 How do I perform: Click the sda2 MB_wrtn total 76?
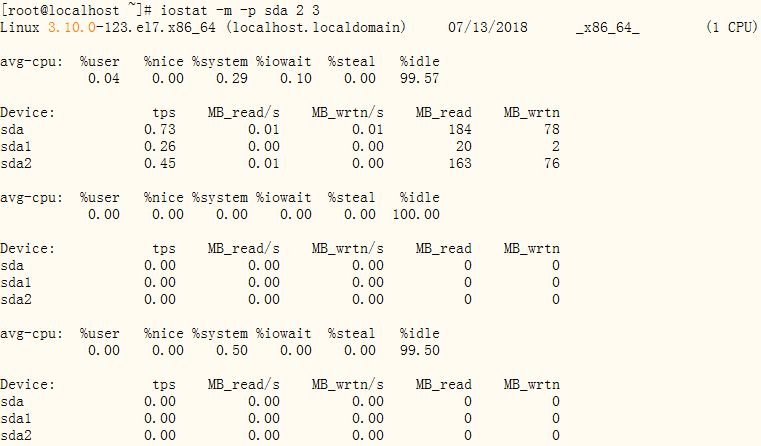(552, 164)
